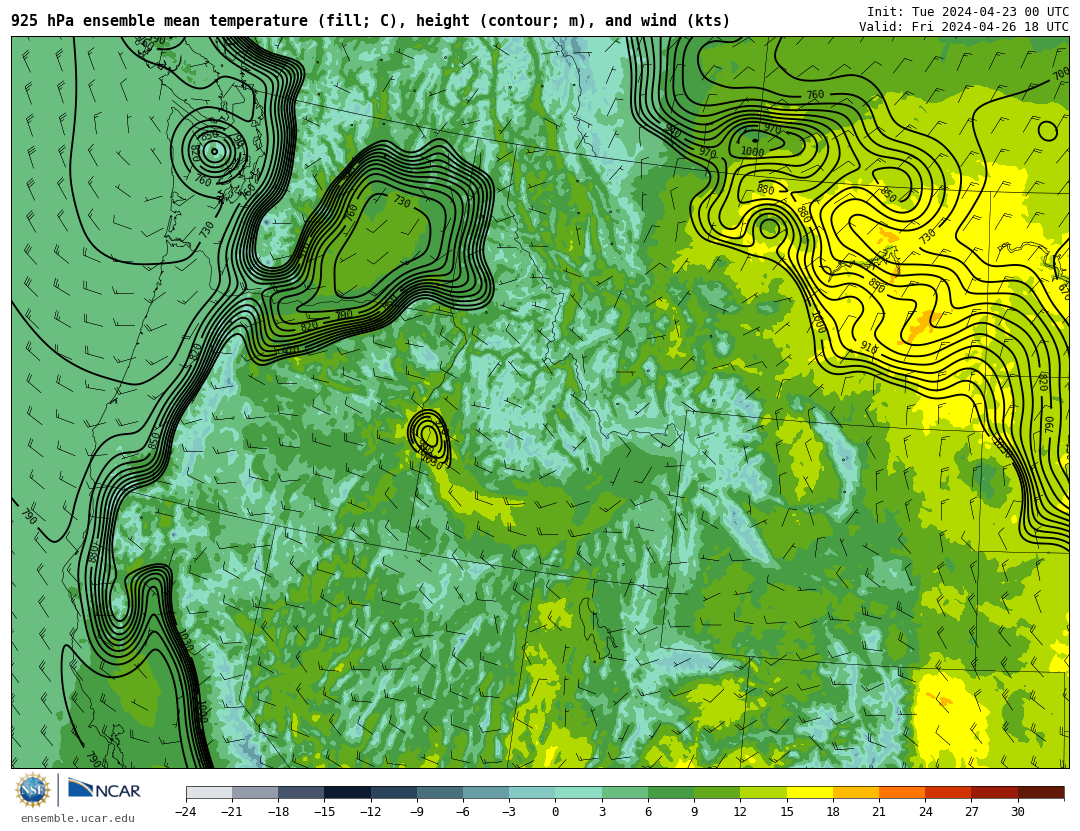Click the small circular contour in the top-right corner
This screenshot has height=831, width=1080.
coord(1048,131)
